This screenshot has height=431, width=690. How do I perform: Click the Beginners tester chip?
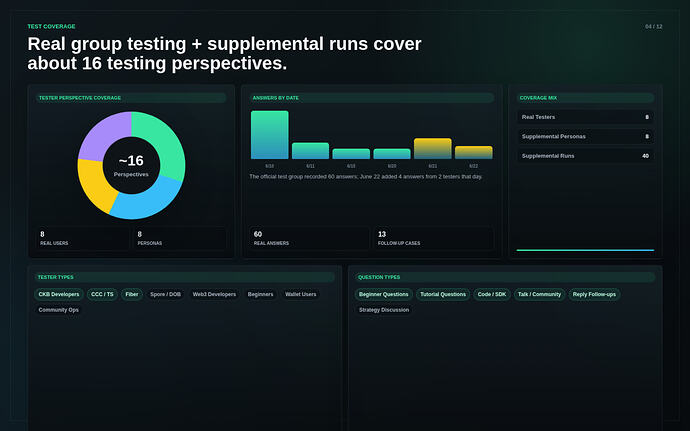pos(261,294)
